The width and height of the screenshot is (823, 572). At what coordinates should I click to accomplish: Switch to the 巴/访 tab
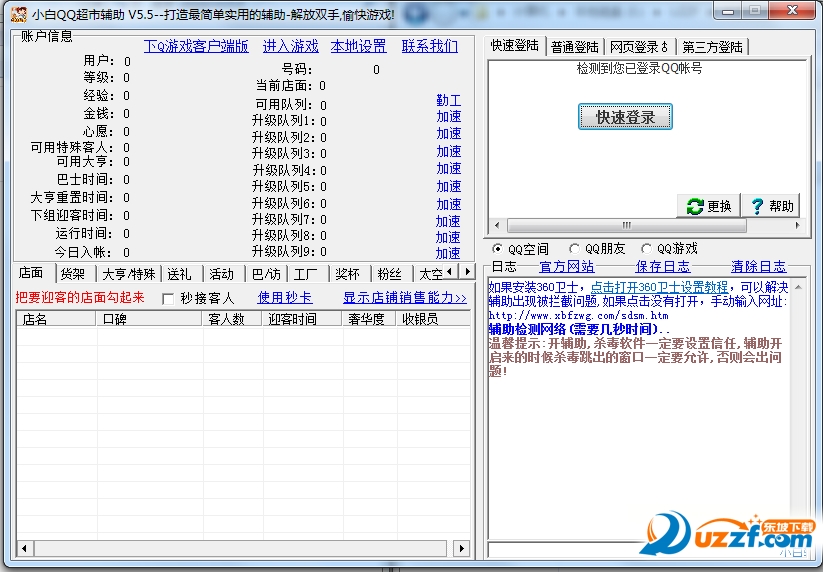266,274
